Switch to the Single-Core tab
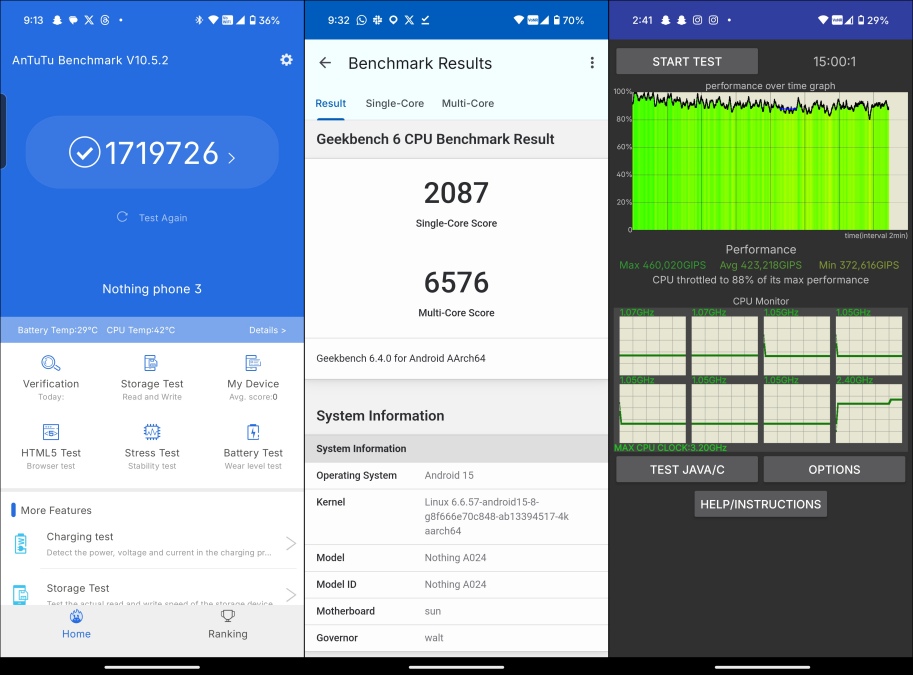 (395, 104)
